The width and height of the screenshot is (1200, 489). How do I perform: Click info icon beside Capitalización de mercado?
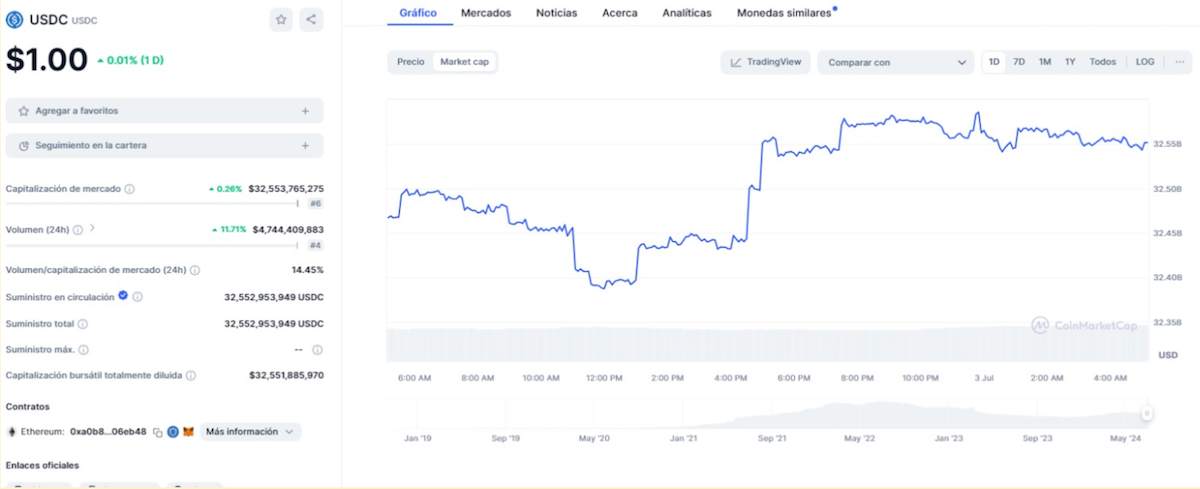pyautogui.click(x=130, y=189)
